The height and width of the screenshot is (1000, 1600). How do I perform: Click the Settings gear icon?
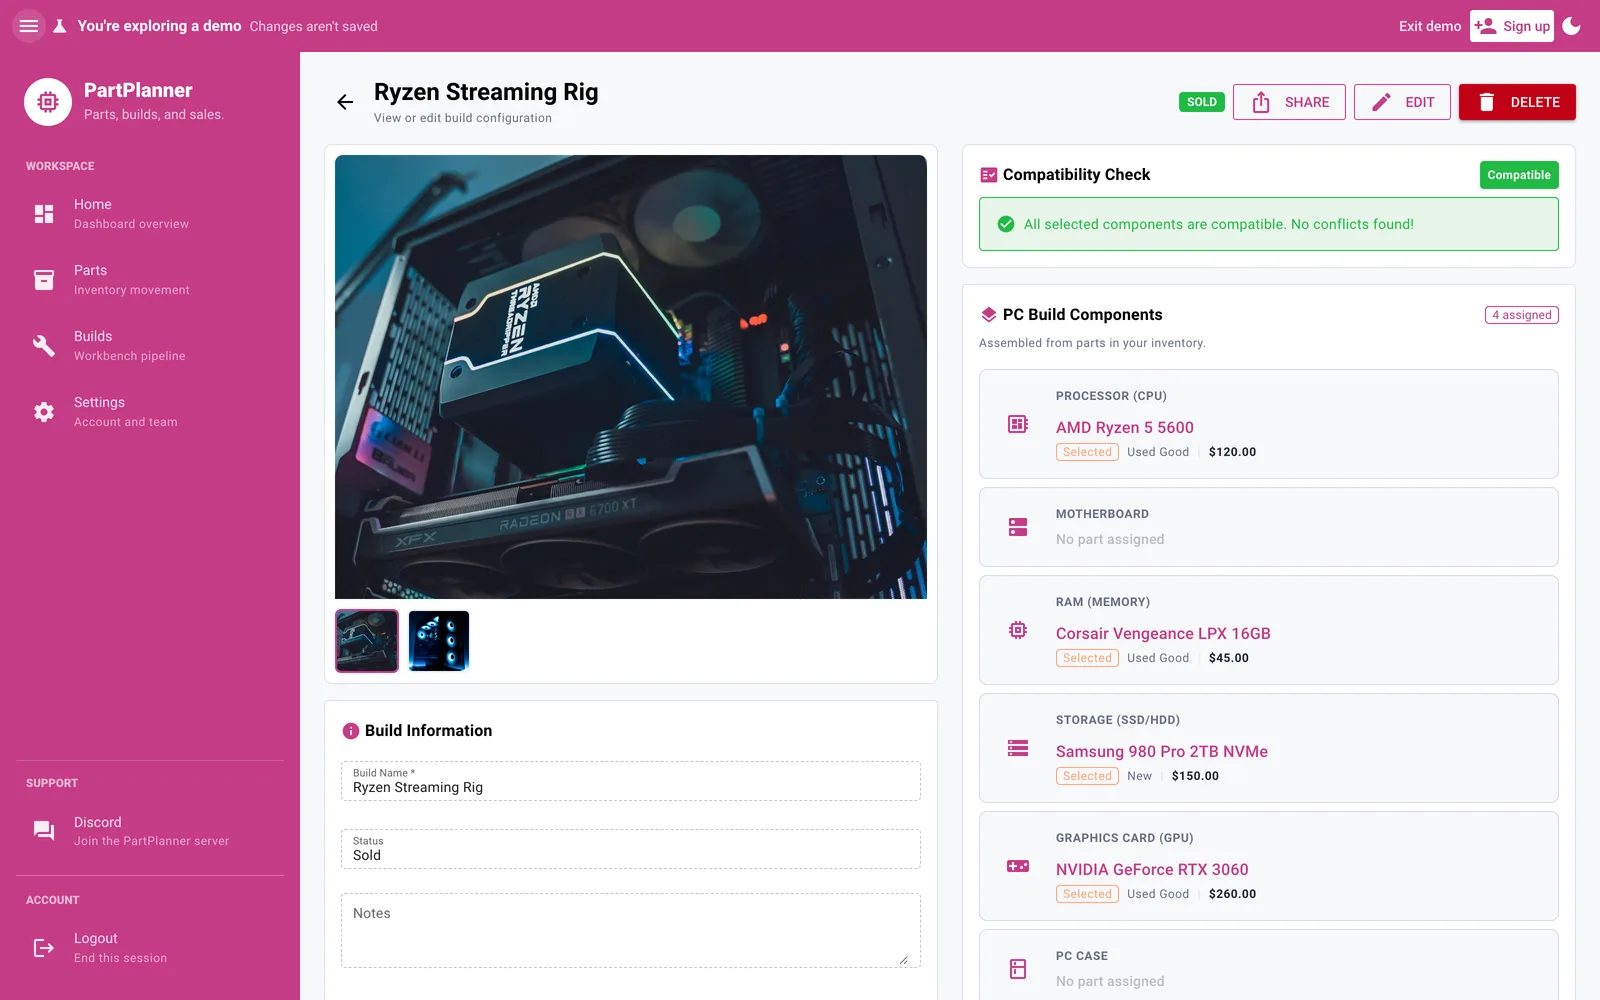[44, 412]
